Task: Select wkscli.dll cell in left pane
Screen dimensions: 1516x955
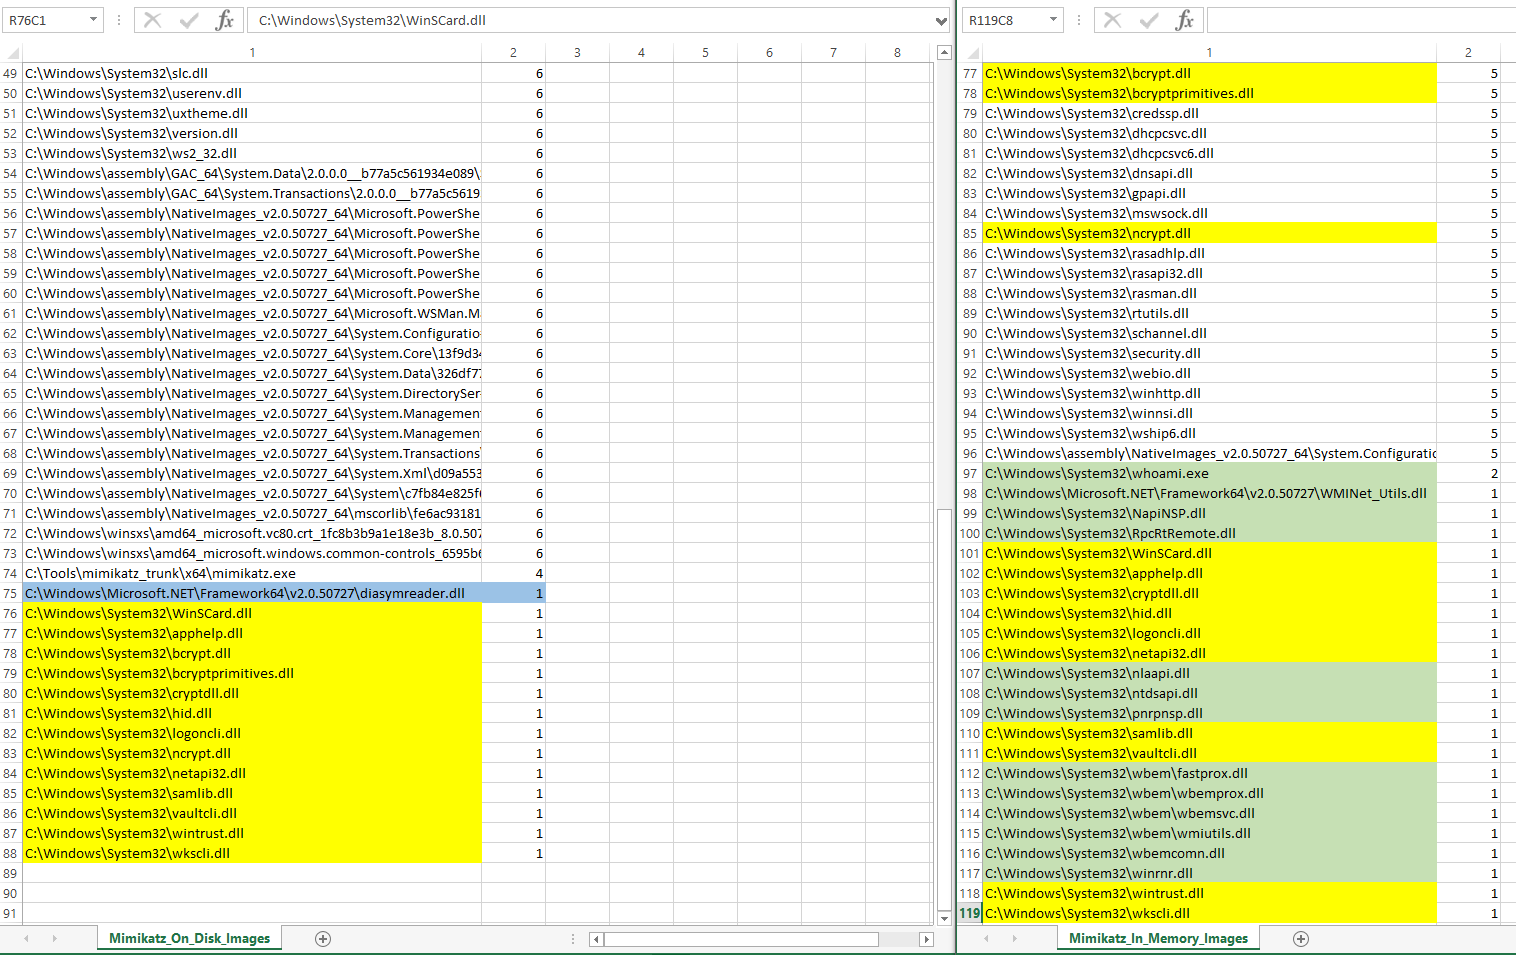Action: point(252,853)
